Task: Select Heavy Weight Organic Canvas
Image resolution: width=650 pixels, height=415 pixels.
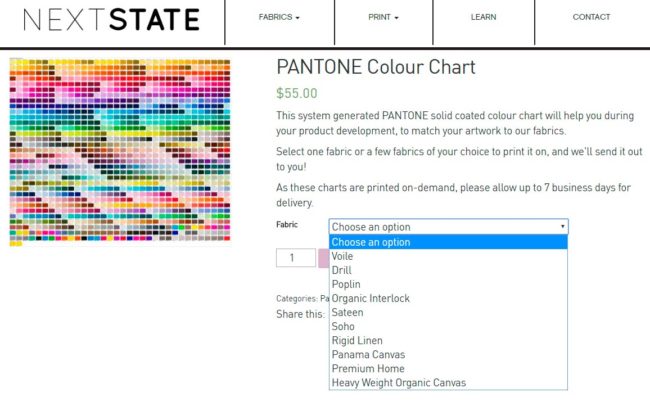Action: pos(398,383)
